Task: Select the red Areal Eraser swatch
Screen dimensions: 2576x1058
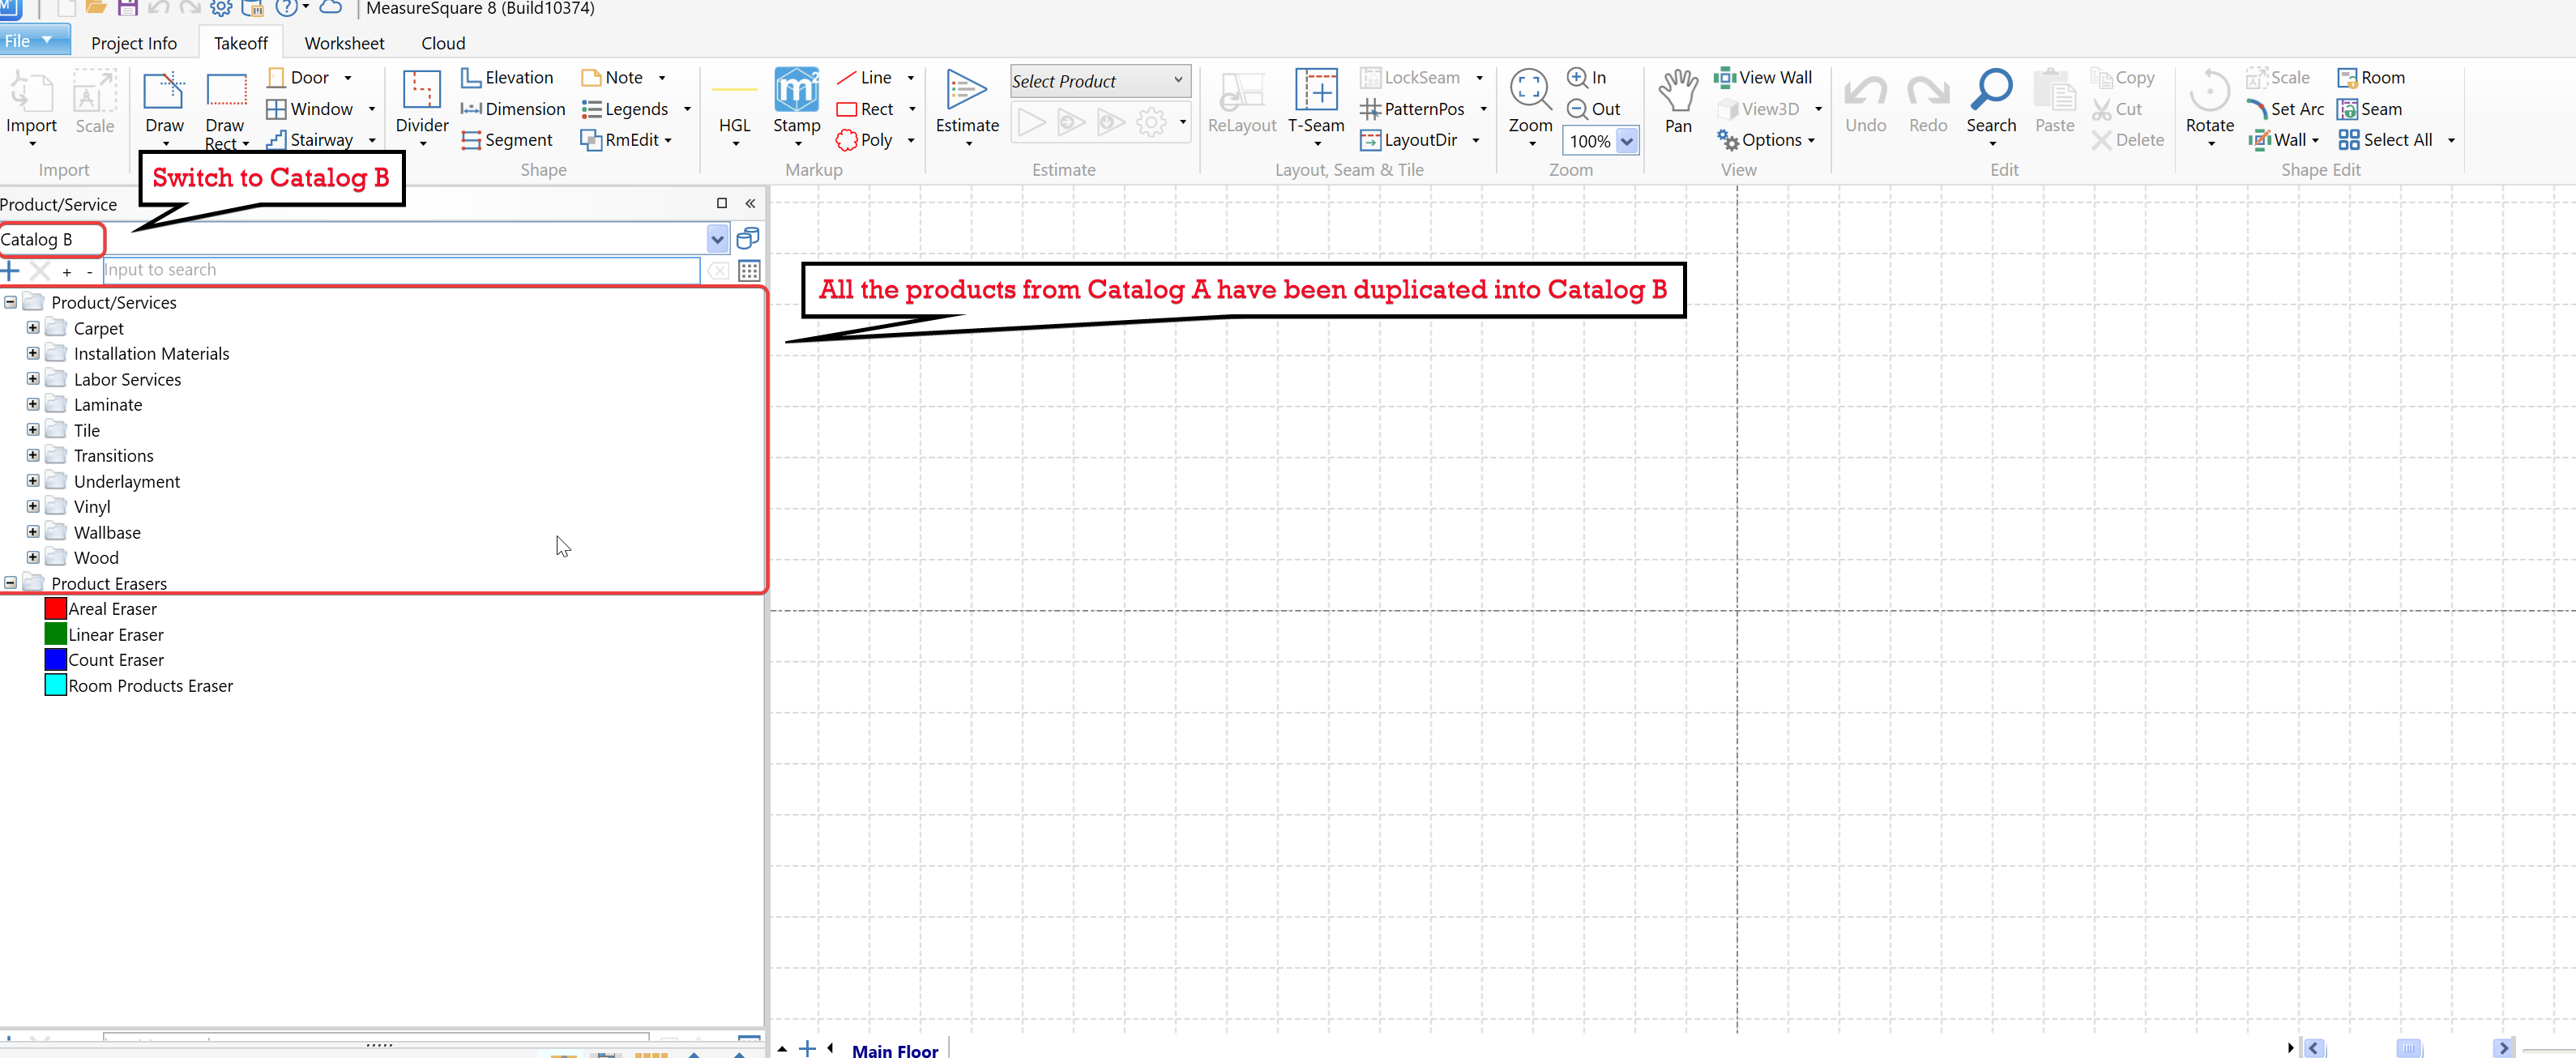Action: [x=56, y=609]
